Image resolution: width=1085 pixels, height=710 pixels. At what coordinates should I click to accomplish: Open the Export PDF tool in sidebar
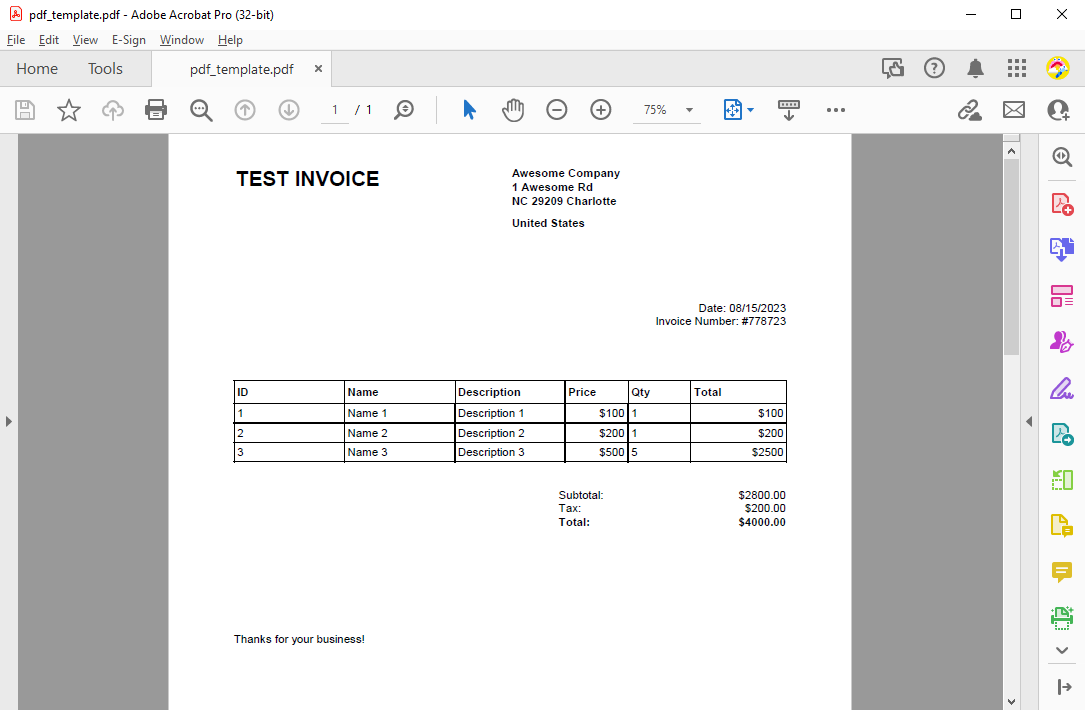tap(1062, 249)
